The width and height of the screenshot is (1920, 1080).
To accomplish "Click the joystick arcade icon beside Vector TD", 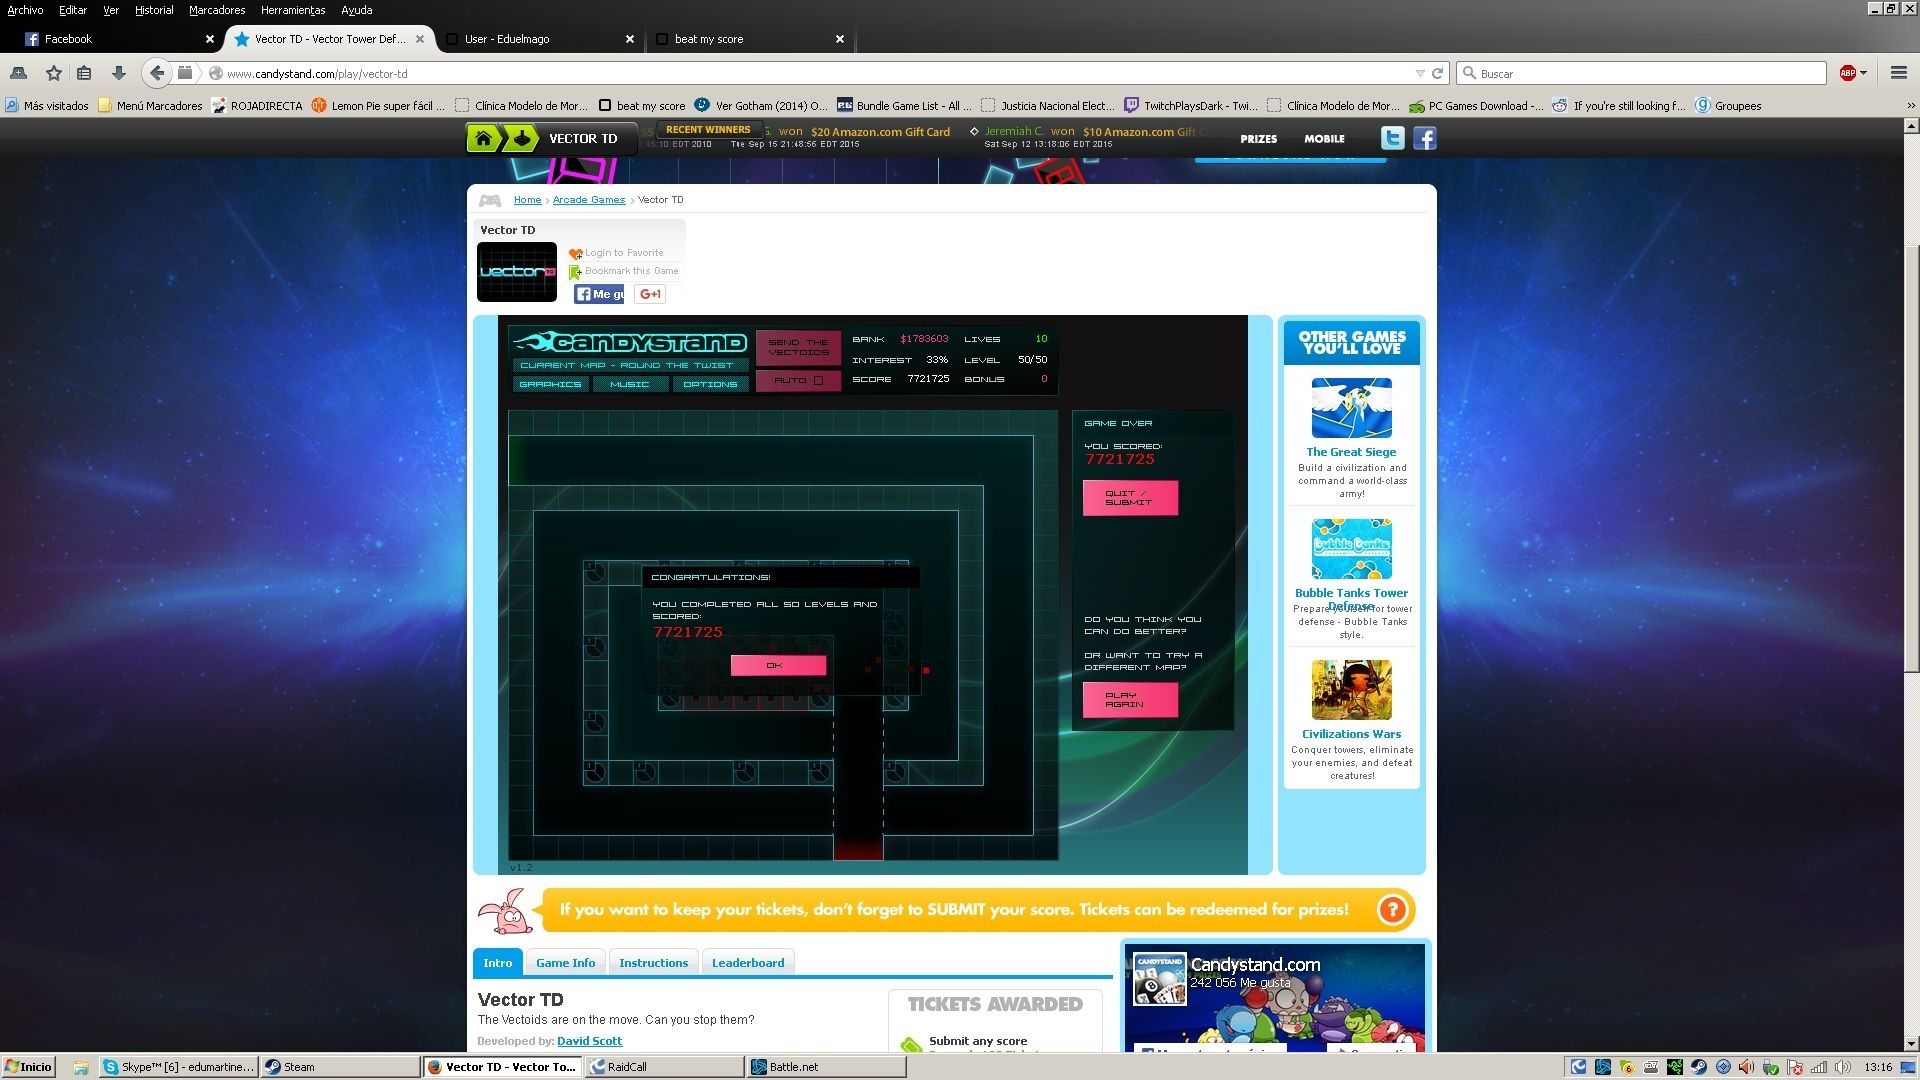I will (521, 138).
